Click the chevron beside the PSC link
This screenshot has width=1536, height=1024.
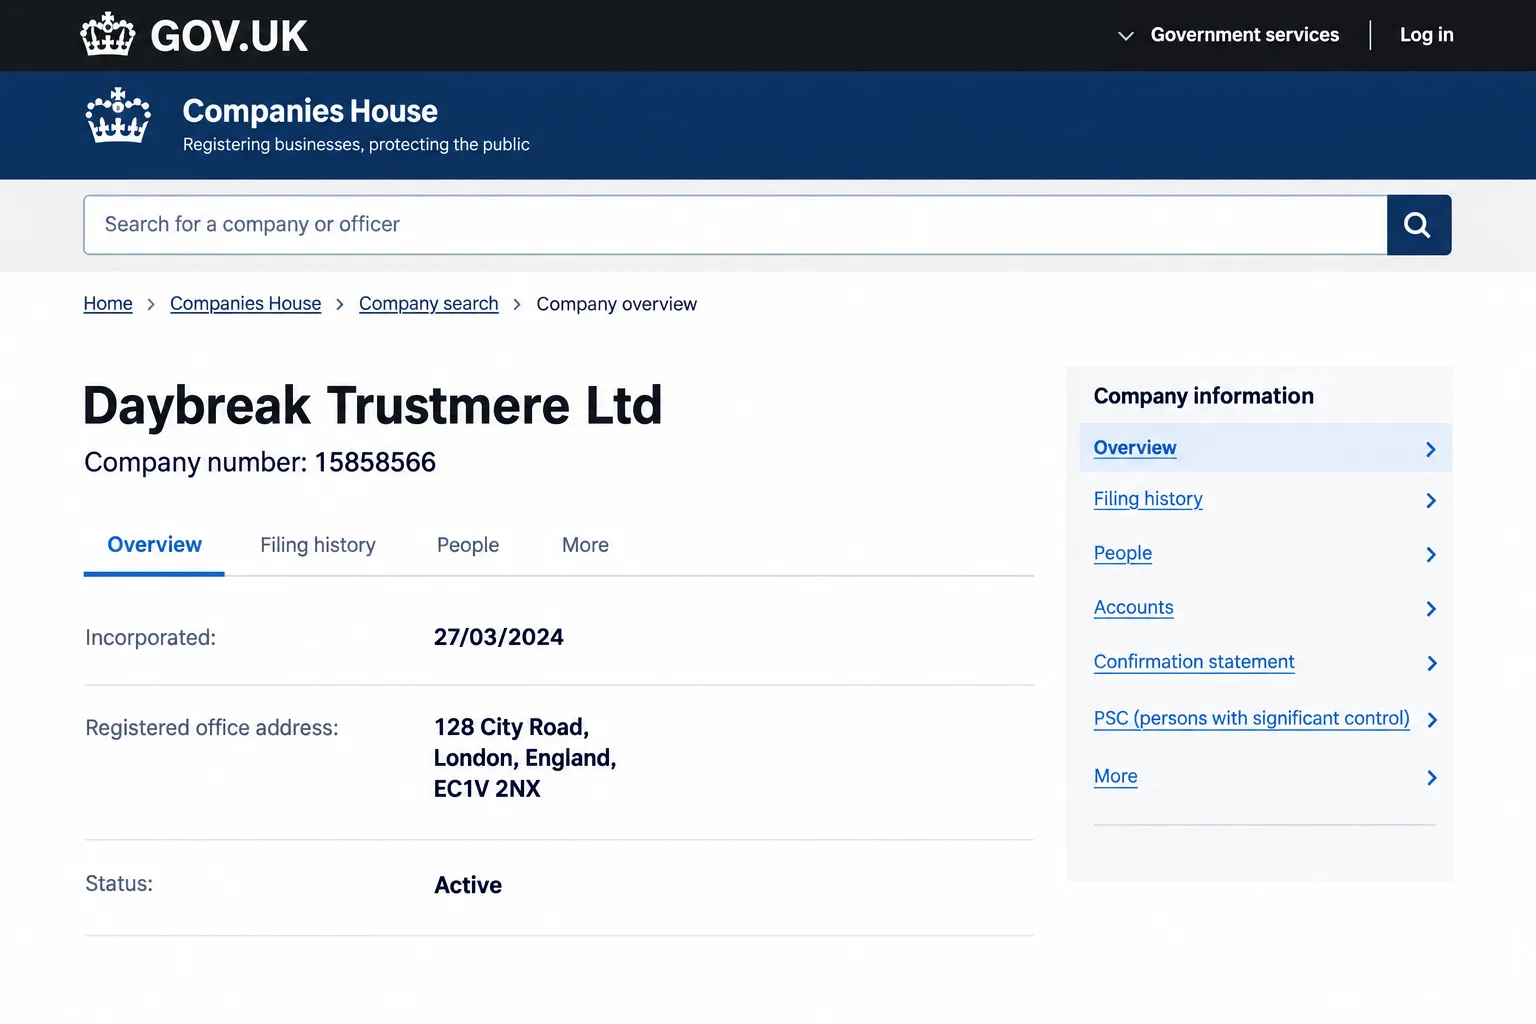(x=1432, y=720)
